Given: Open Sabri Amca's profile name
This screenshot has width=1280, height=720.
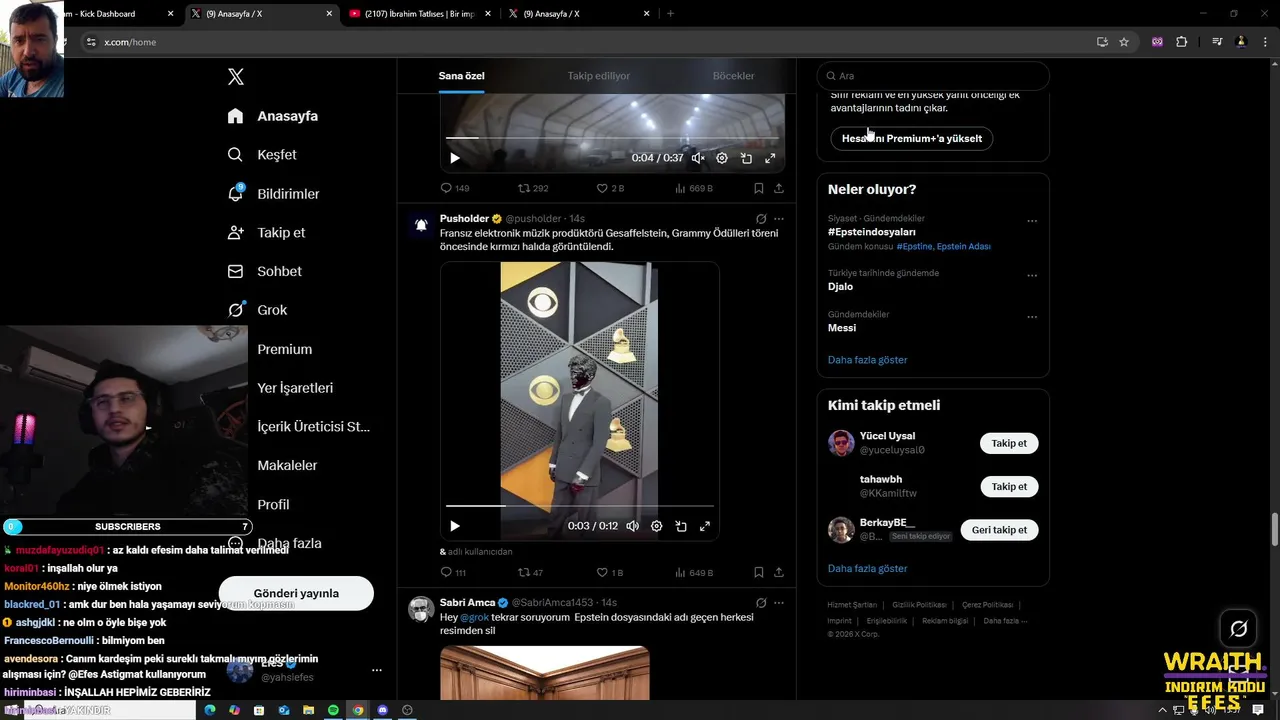Looking at the screenshot, I should point(467,603).
